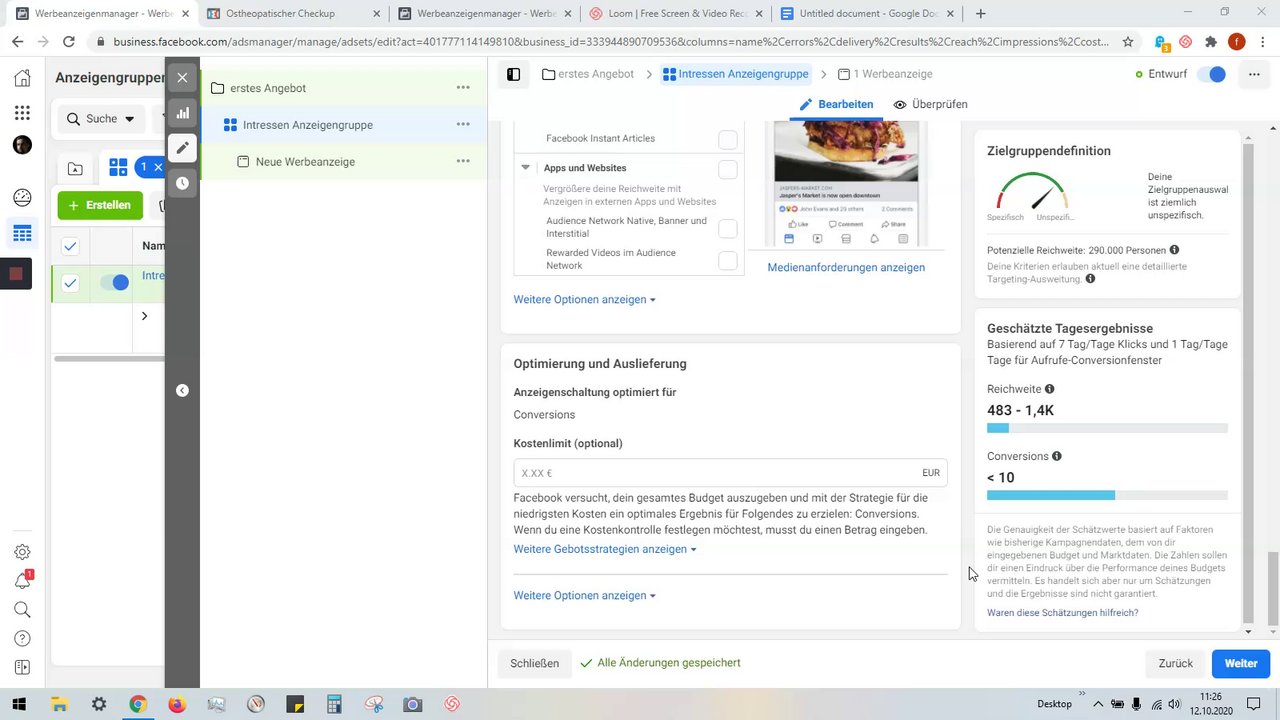Viewport: 1280px width, 720px height.
Task: Open the Chrome extensions puzzle icon
Action: click(1211, 42)
